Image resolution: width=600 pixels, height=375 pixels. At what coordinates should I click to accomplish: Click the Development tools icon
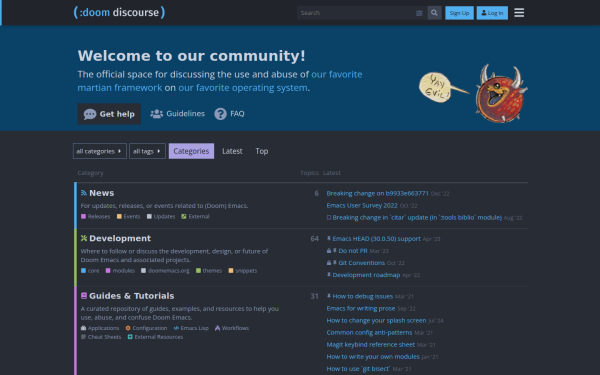tap(84, 238)
